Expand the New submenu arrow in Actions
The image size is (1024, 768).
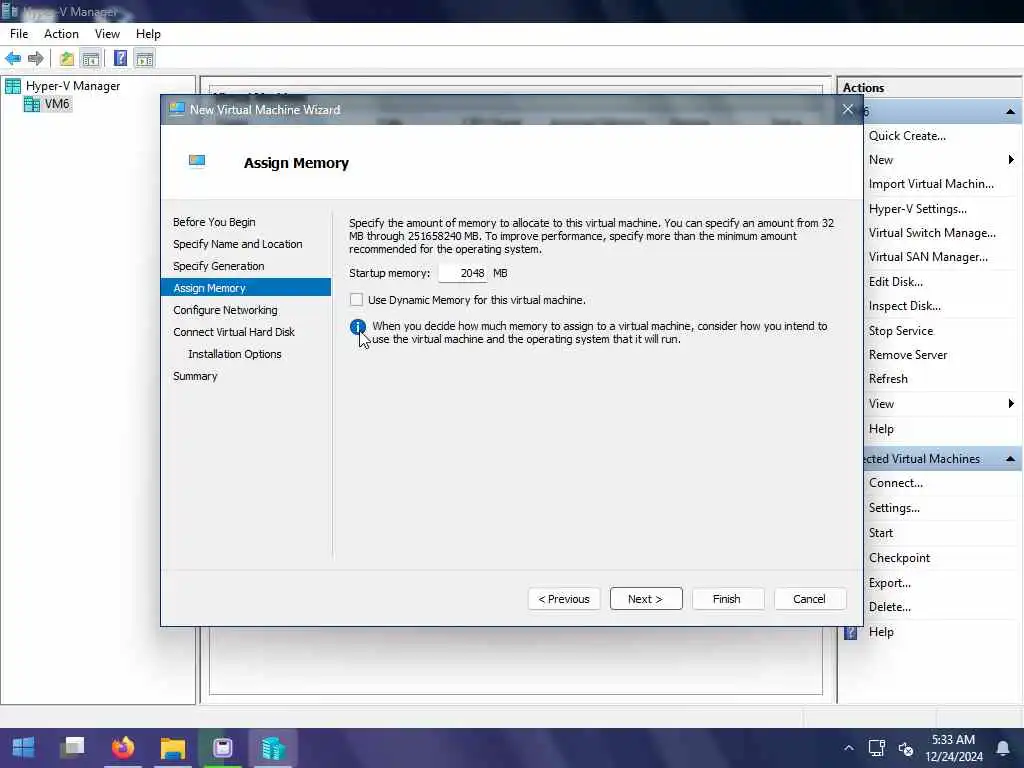pos(1010,160)
